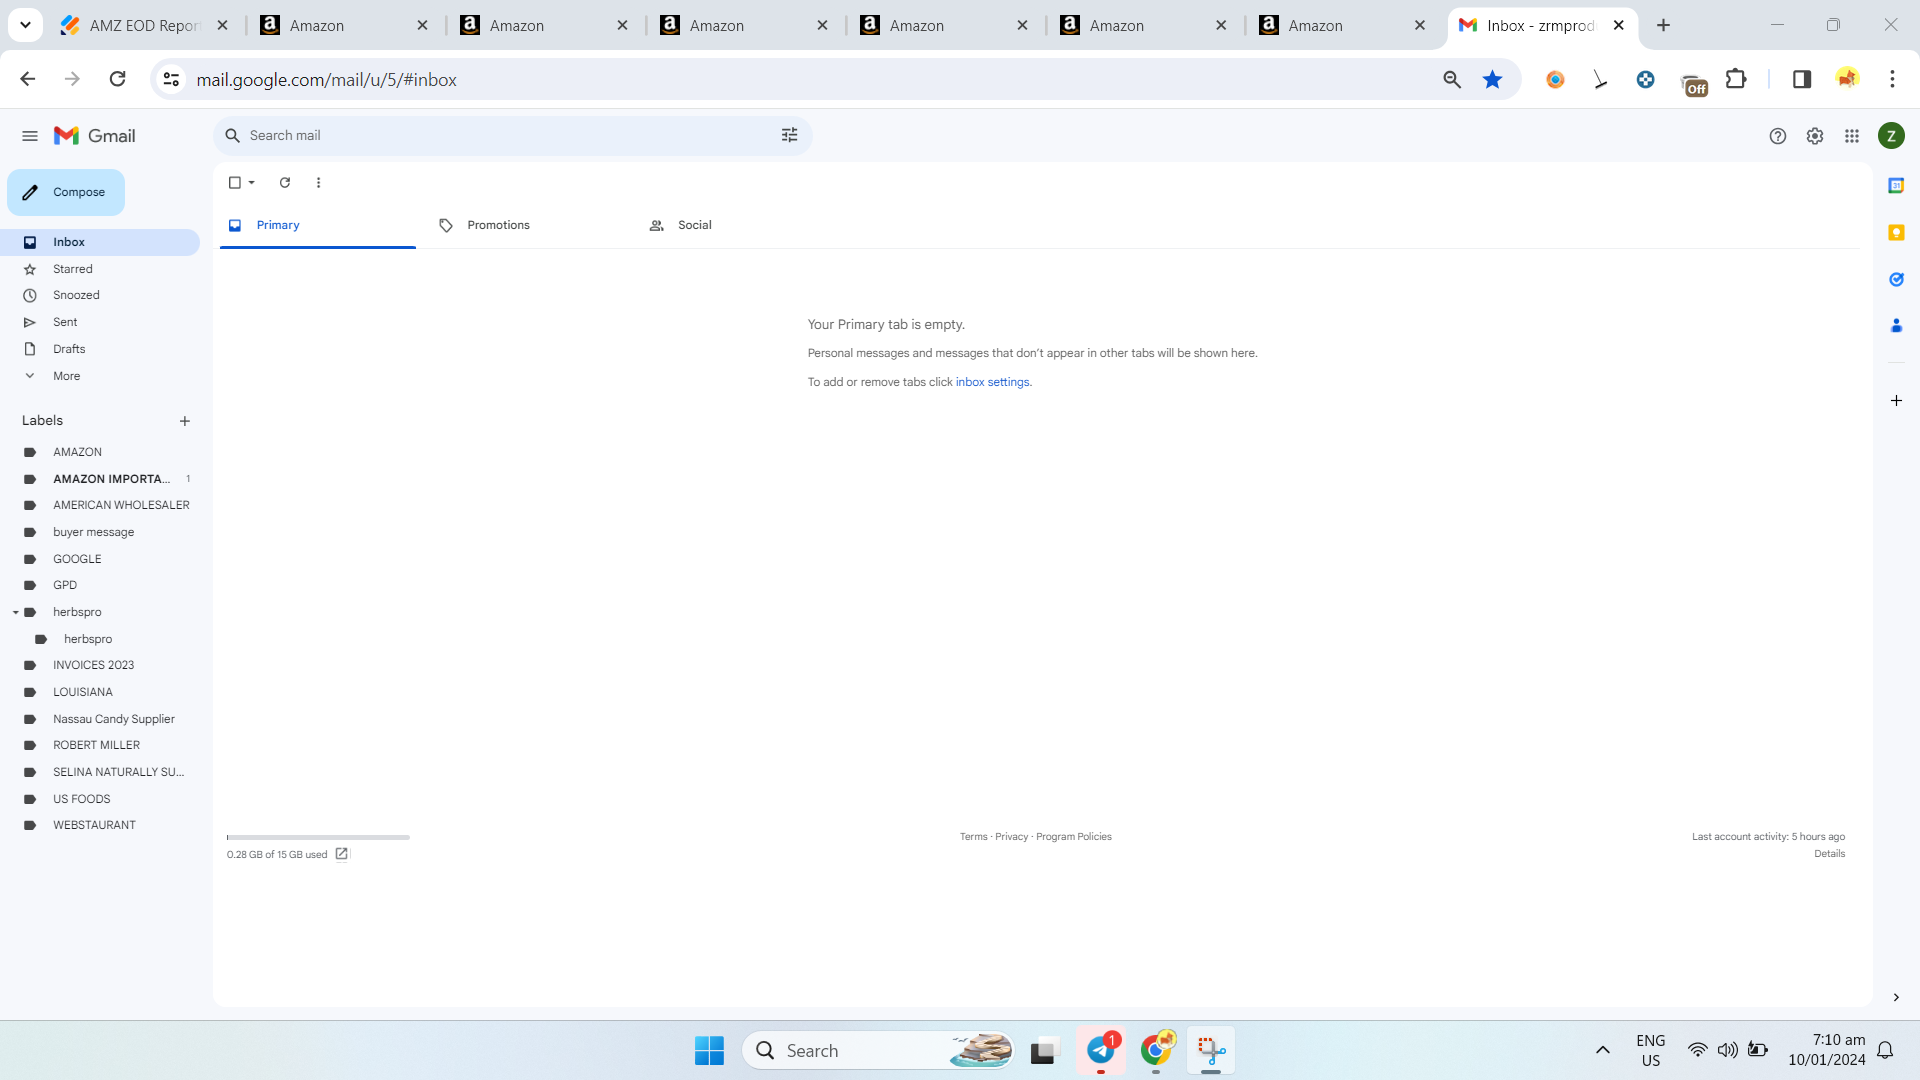Viewport: 1920px width, 1080px height.
Task: Open search options filter icon
Action: [790, 135]
